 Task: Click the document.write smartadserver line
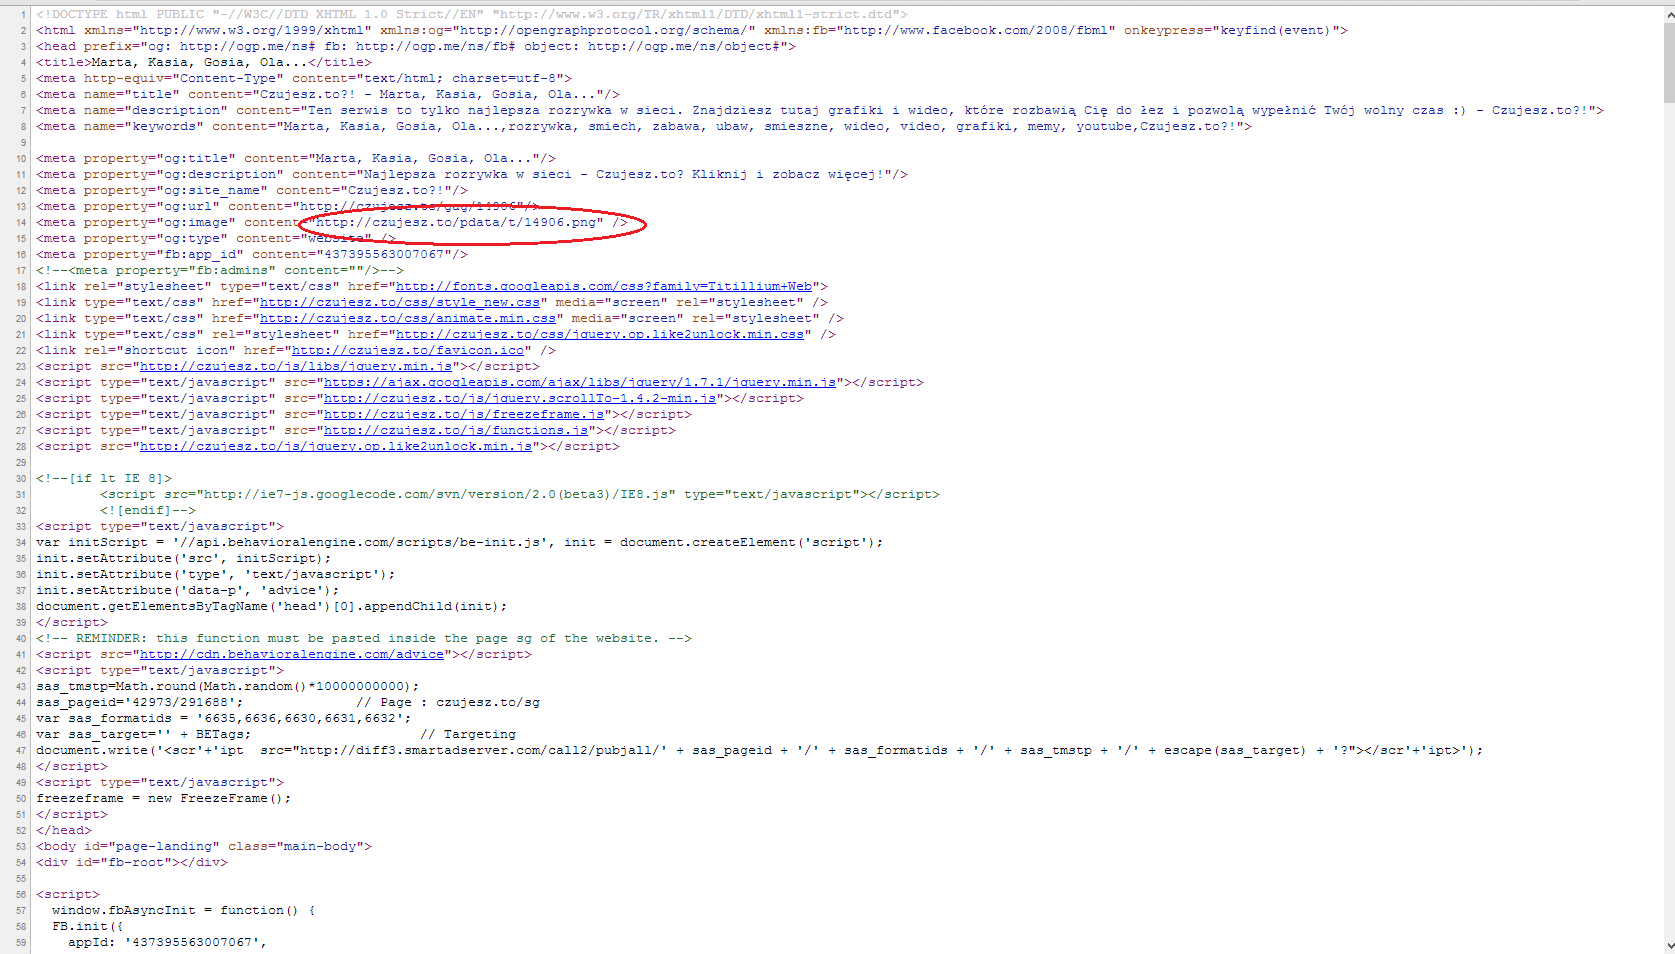pos(760,750)
